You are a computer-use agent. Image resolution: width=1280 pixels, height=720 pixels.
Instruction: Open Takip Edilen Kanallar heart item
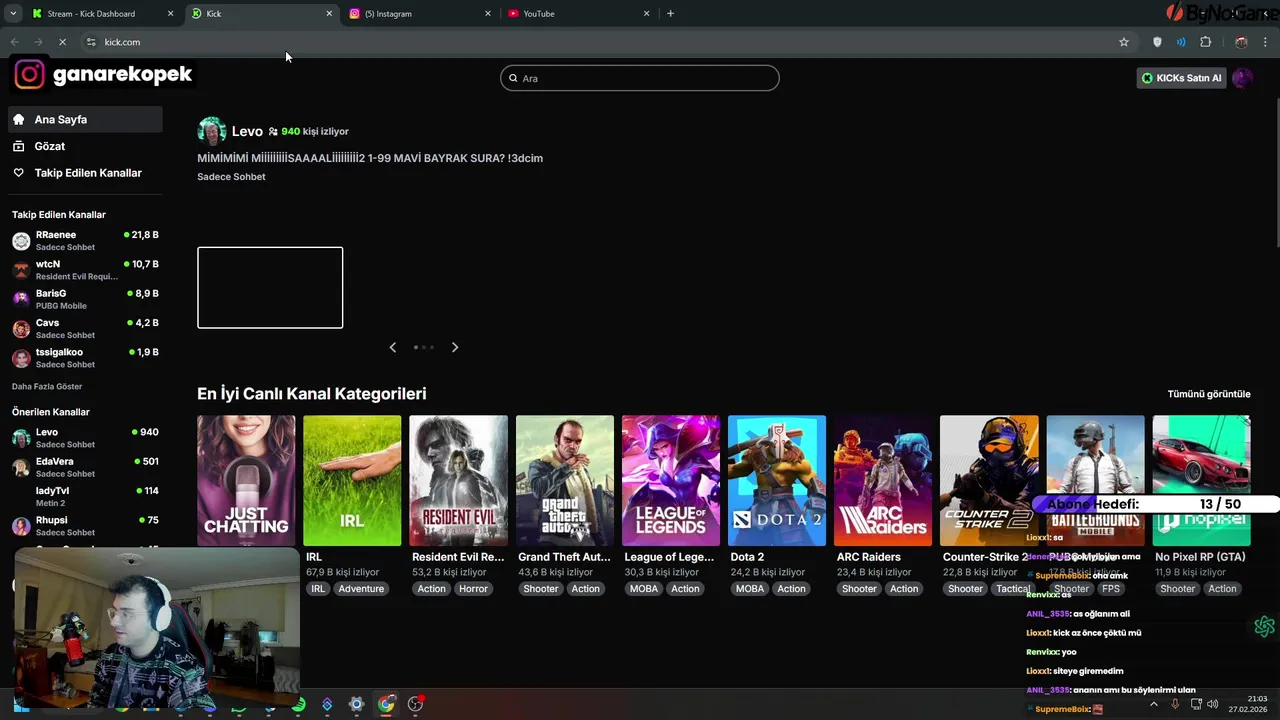click(x=86, y=173)
